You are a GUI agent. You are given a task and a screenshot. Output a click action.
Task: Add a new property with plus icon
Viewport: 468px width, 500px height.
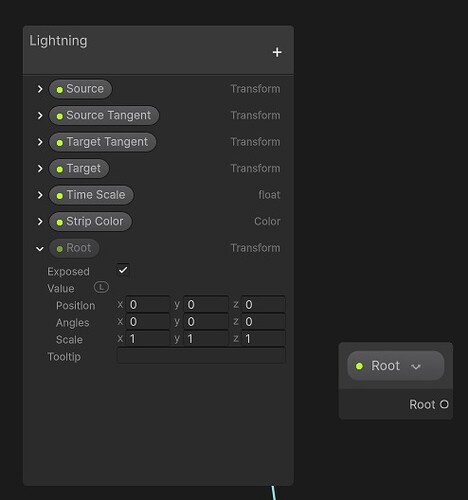point(277,52)
